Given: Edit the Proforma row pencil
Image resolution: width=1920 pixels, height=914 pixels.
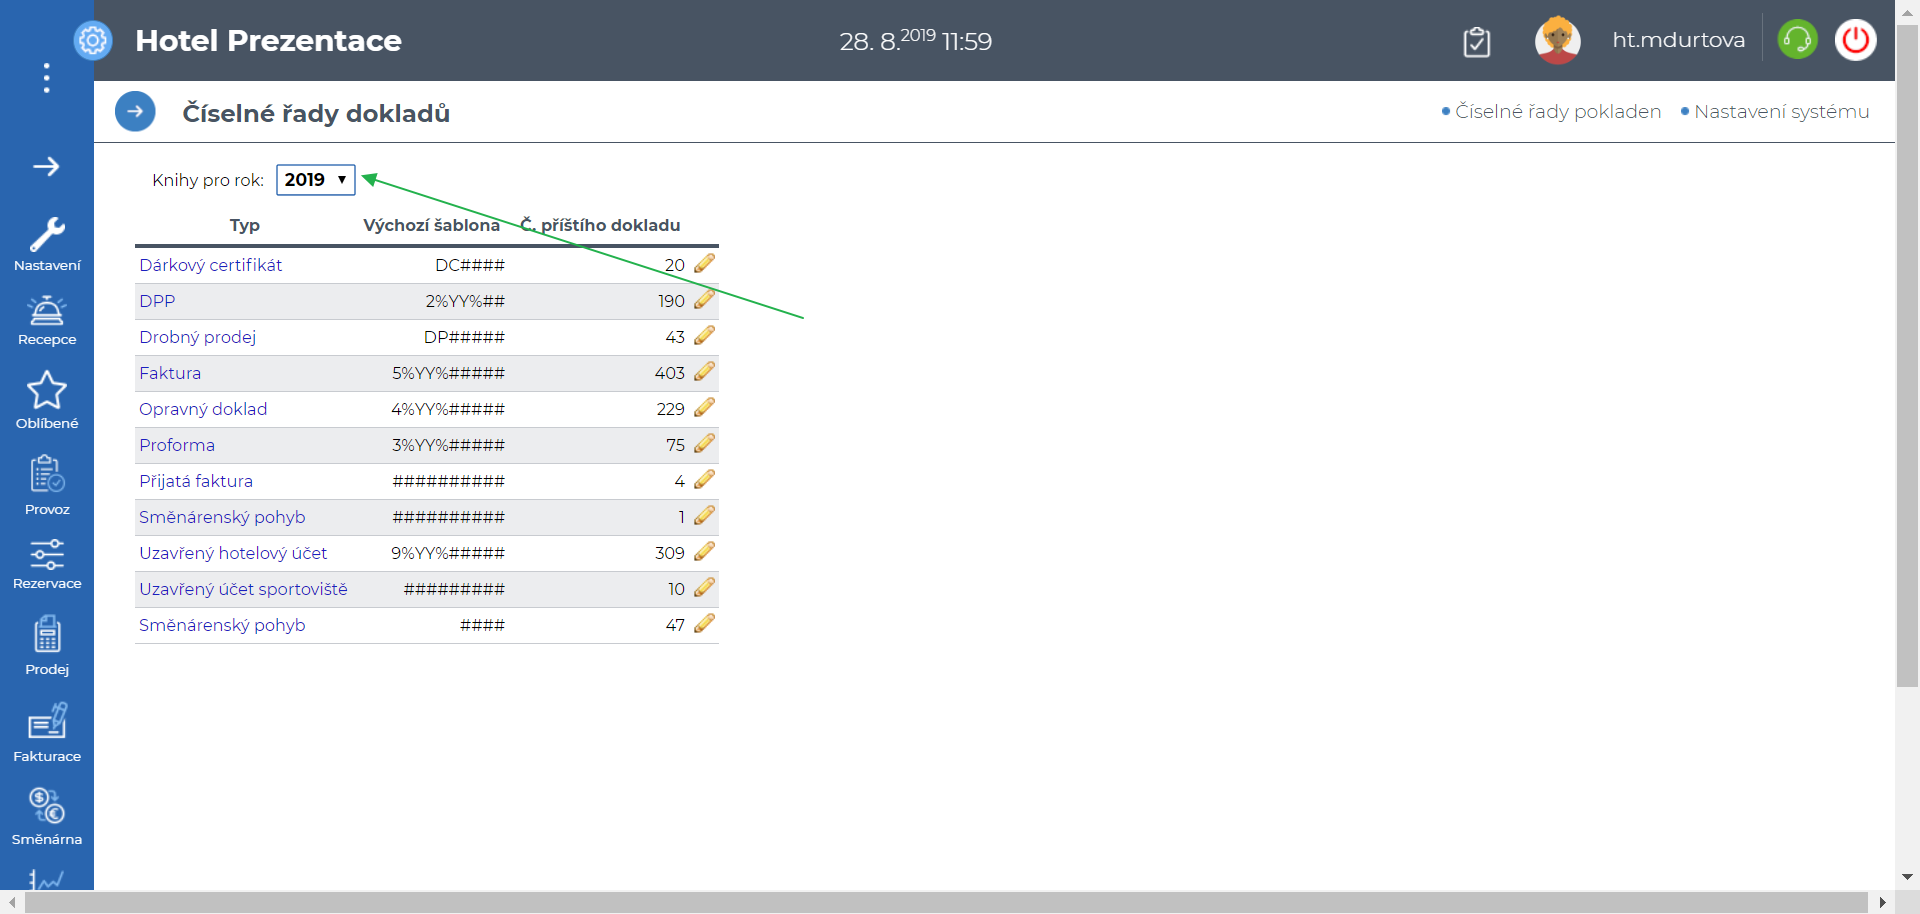Looking at the screenshot, I should pyautogui.click(x=704, y=443).
